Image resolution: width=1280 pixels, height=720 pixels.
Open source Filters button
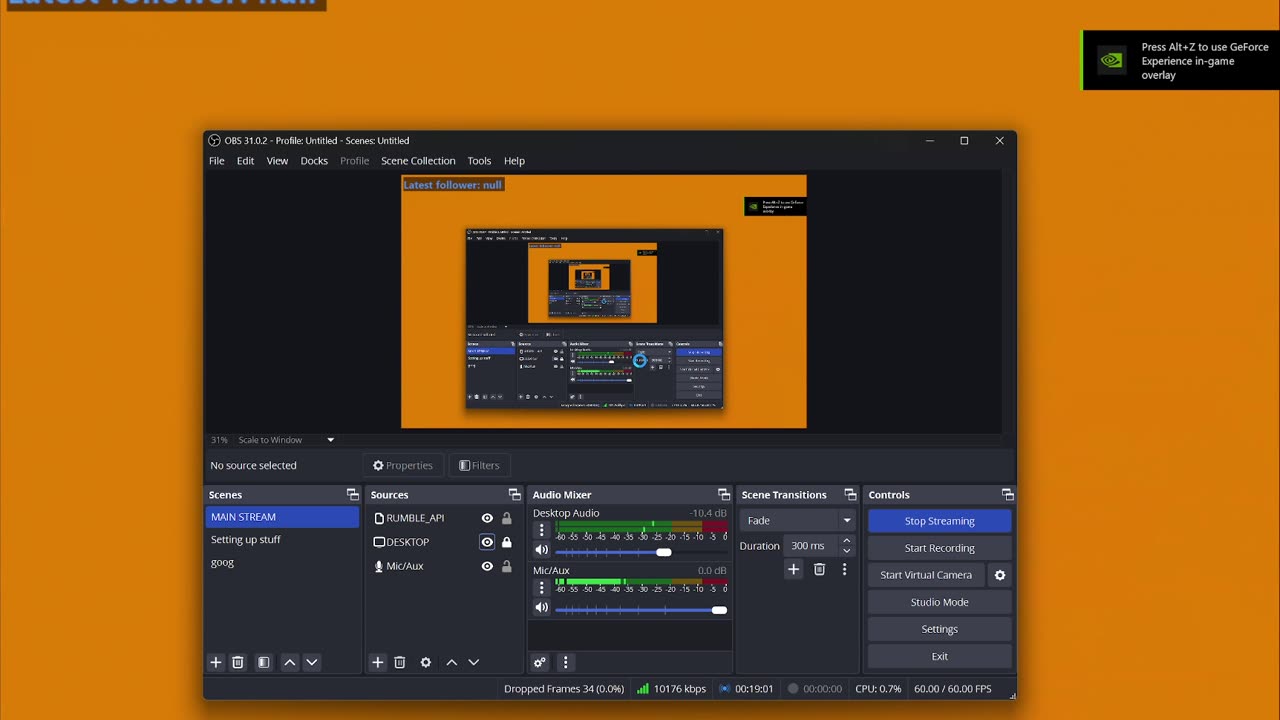tap(479, 465)
